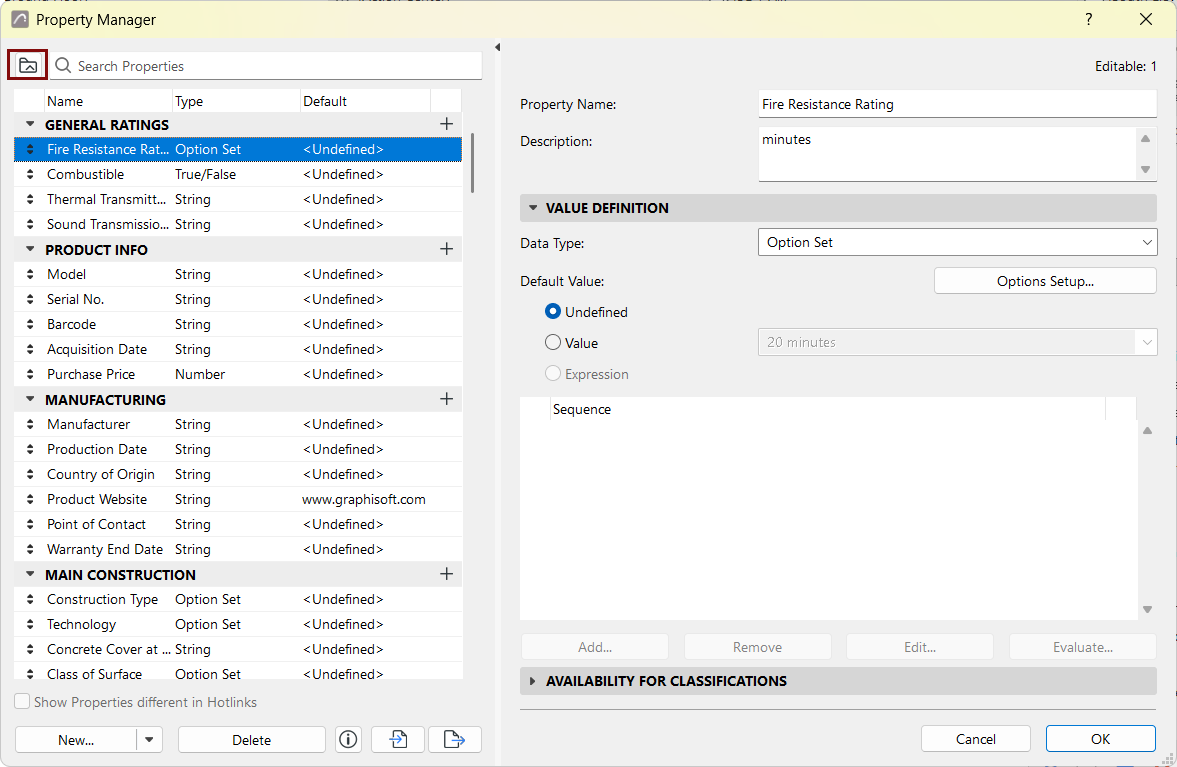The image size is (1177, 767).
Task: Add a property to GENERAL RATINGS group
Action: pyautogui.click(x=447, y=124)
